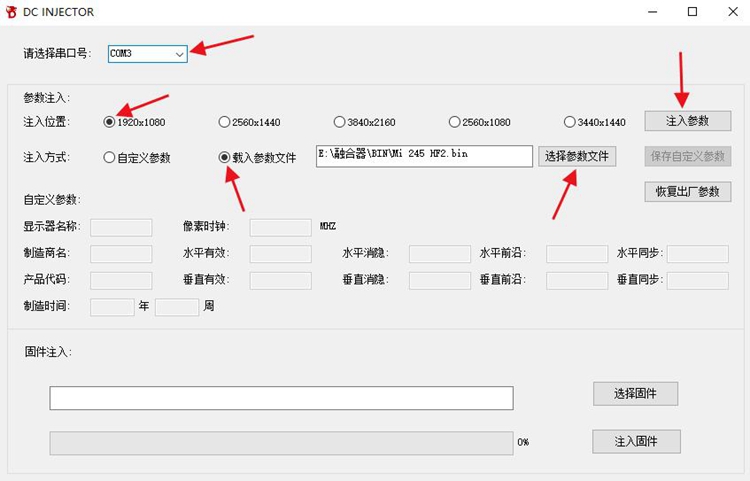Choose the 3840x2160 resolution option

(x=340, y=122)
